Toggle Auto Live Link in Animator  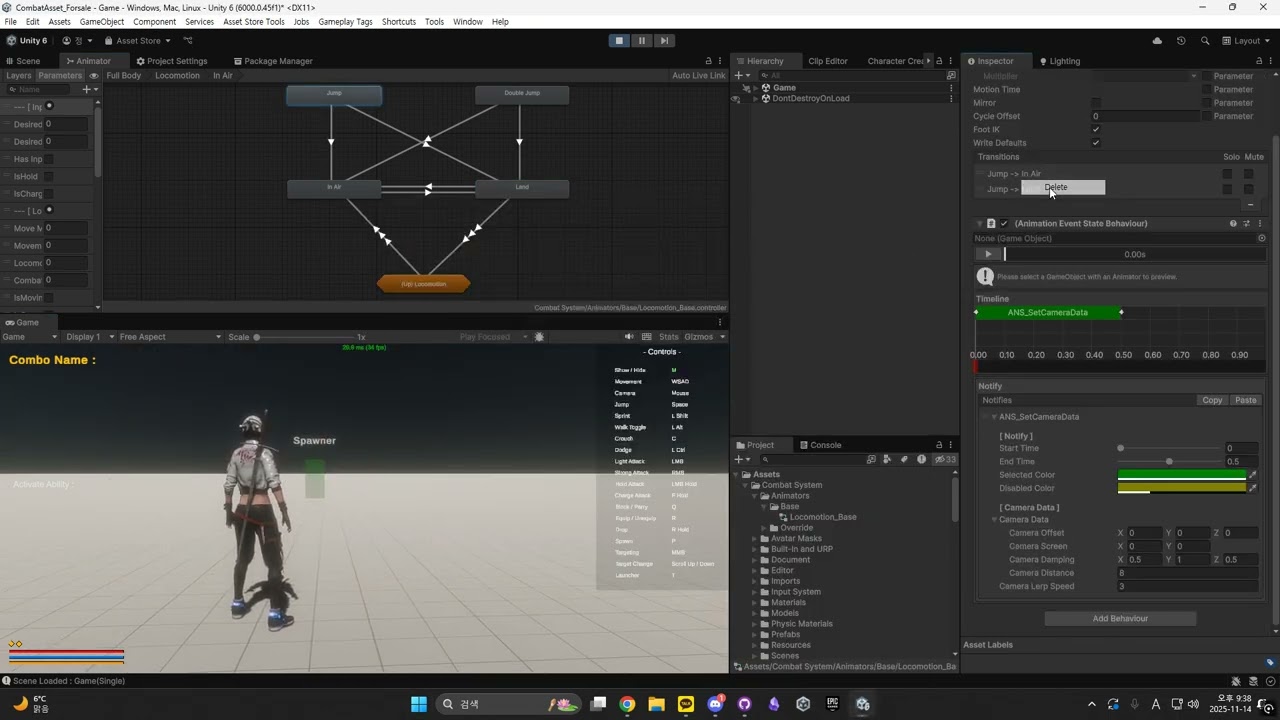click(698, 76)
